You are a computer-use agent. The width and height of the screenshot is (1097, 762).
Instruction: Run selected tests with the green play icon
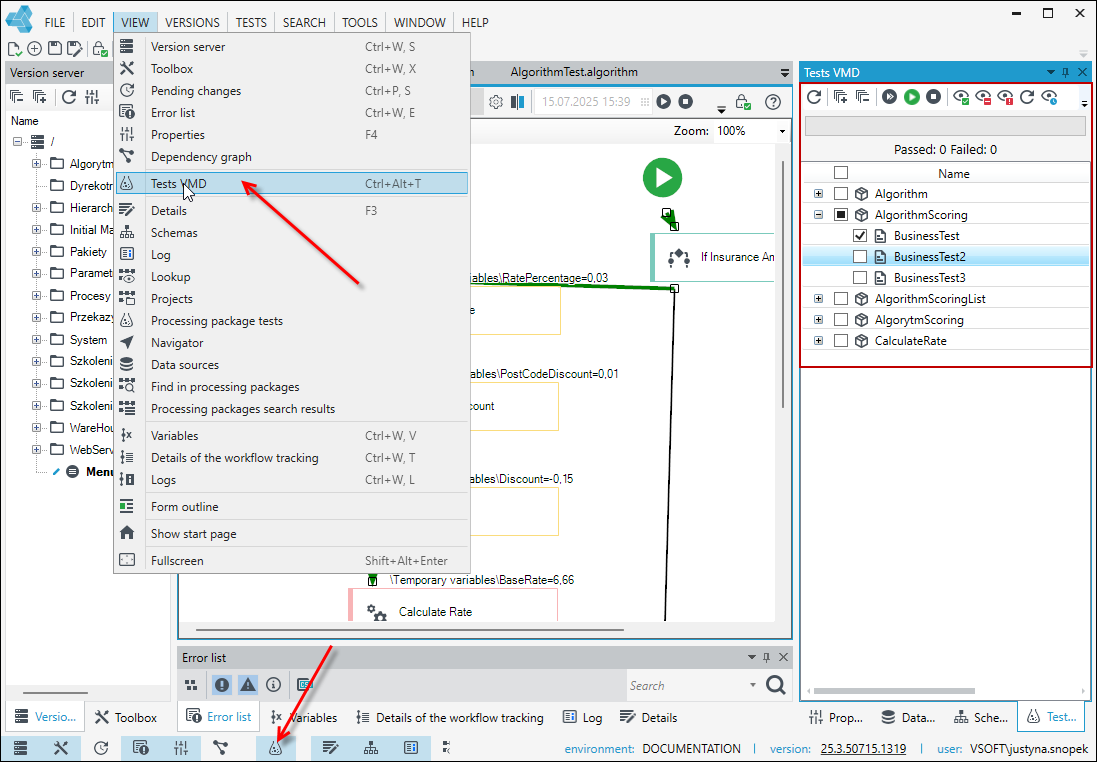click(912, 97)
